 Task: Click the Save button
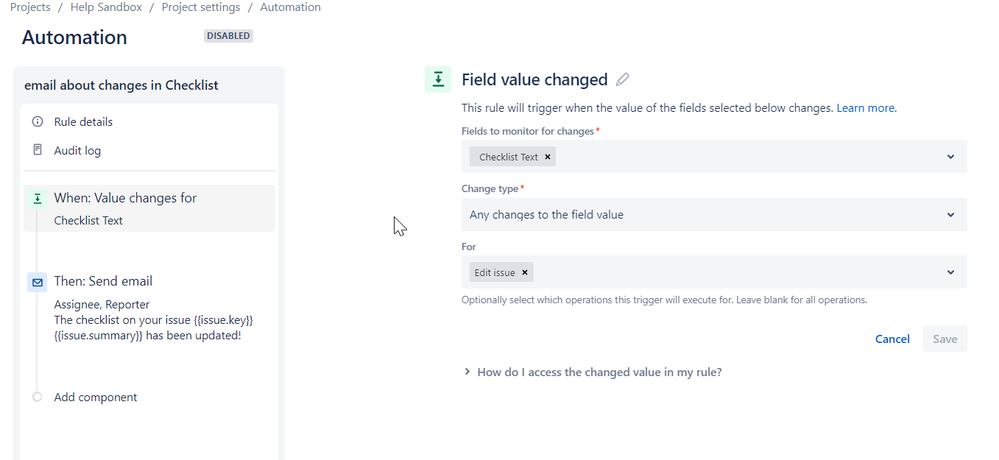[x=945, y=339]
